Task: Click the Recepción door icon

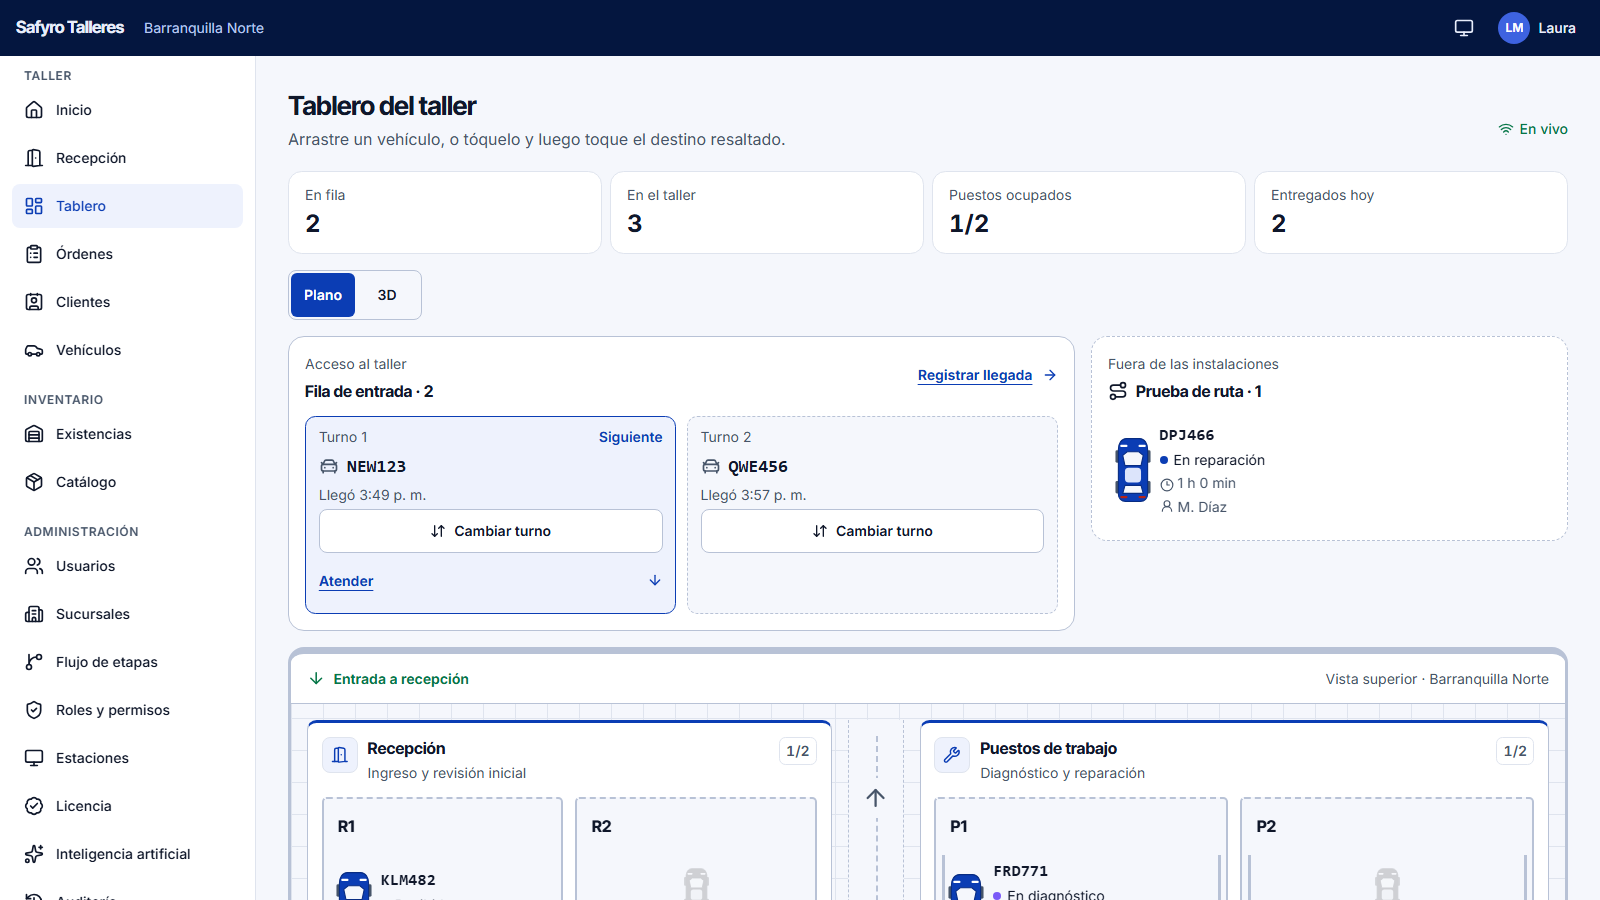Action: click(34, 158)
